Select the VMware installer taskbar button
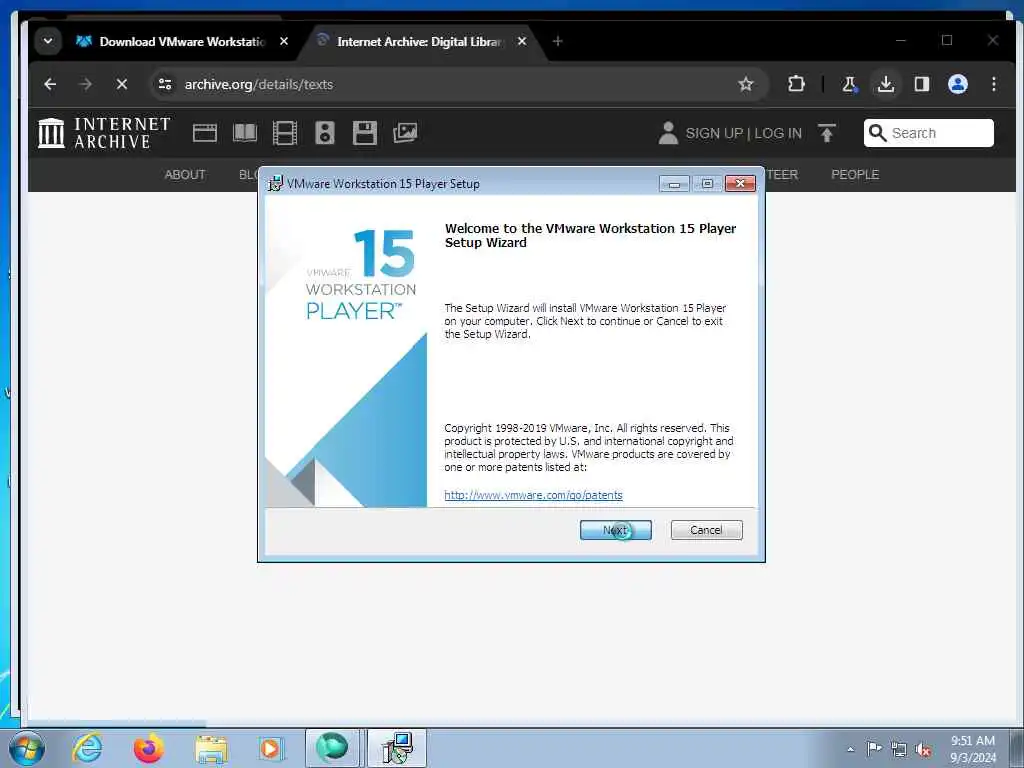Screen dimensions: 1024x768 point(396,748)
